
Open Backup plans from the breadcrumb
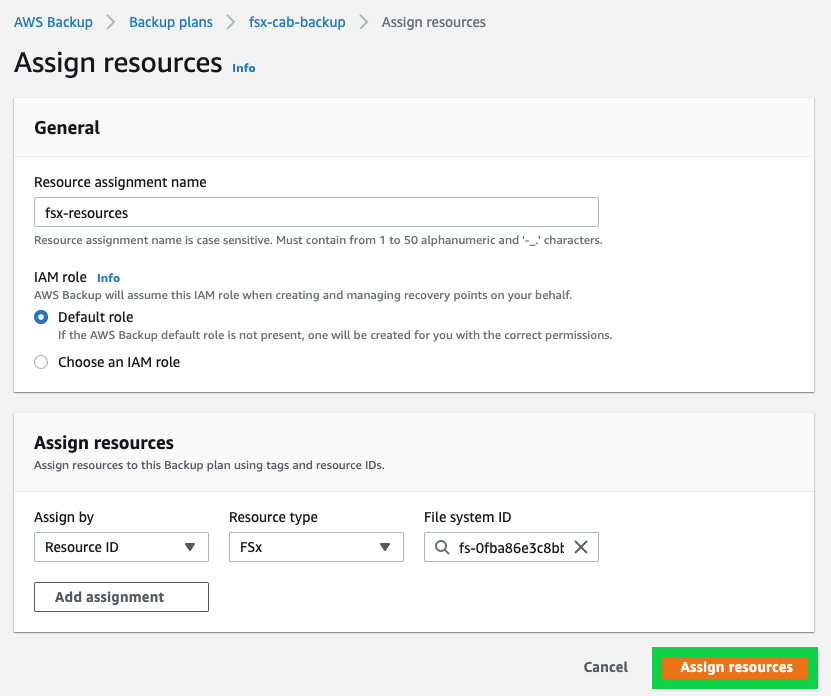click(x=170, y=21)
